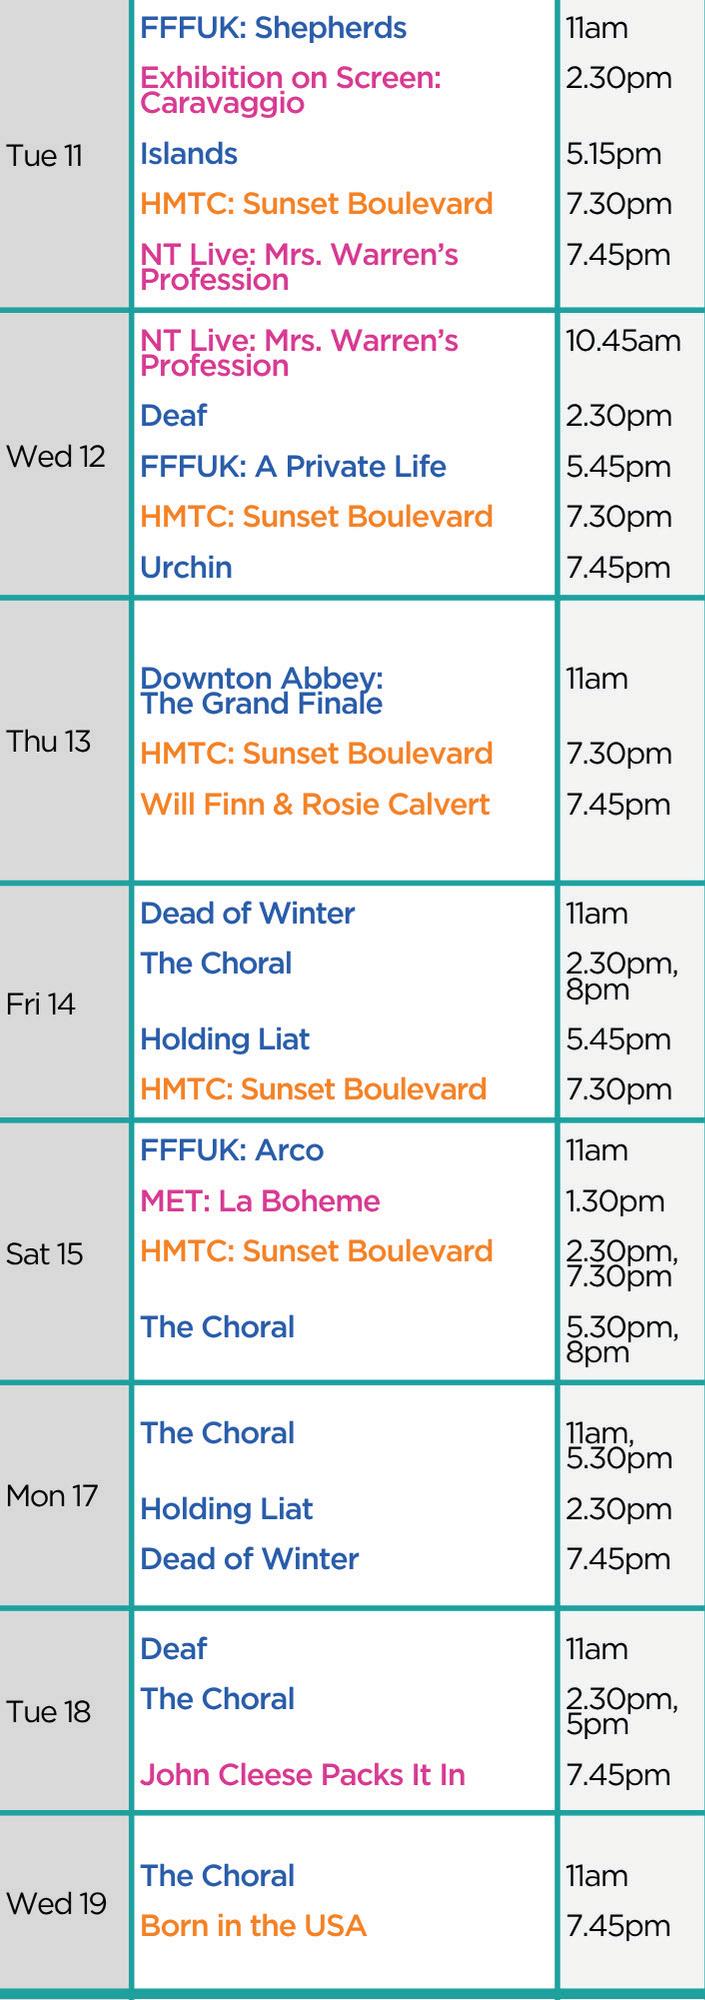705x2000 pixels.
Task: Open HMTC: Sunset Boulevard on Thu 13
Action: click(316, 753)
